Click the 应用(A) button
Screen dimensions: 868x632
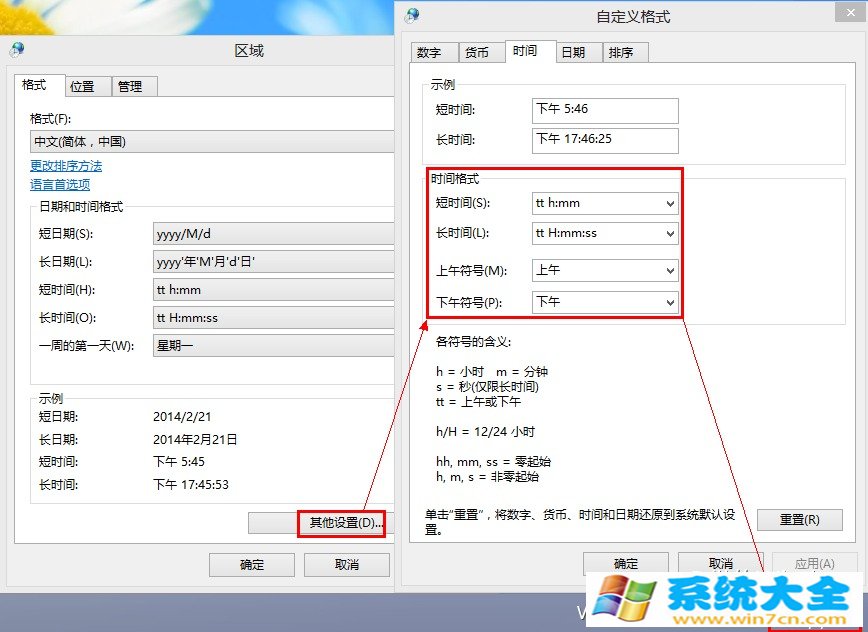pos(814,563)
